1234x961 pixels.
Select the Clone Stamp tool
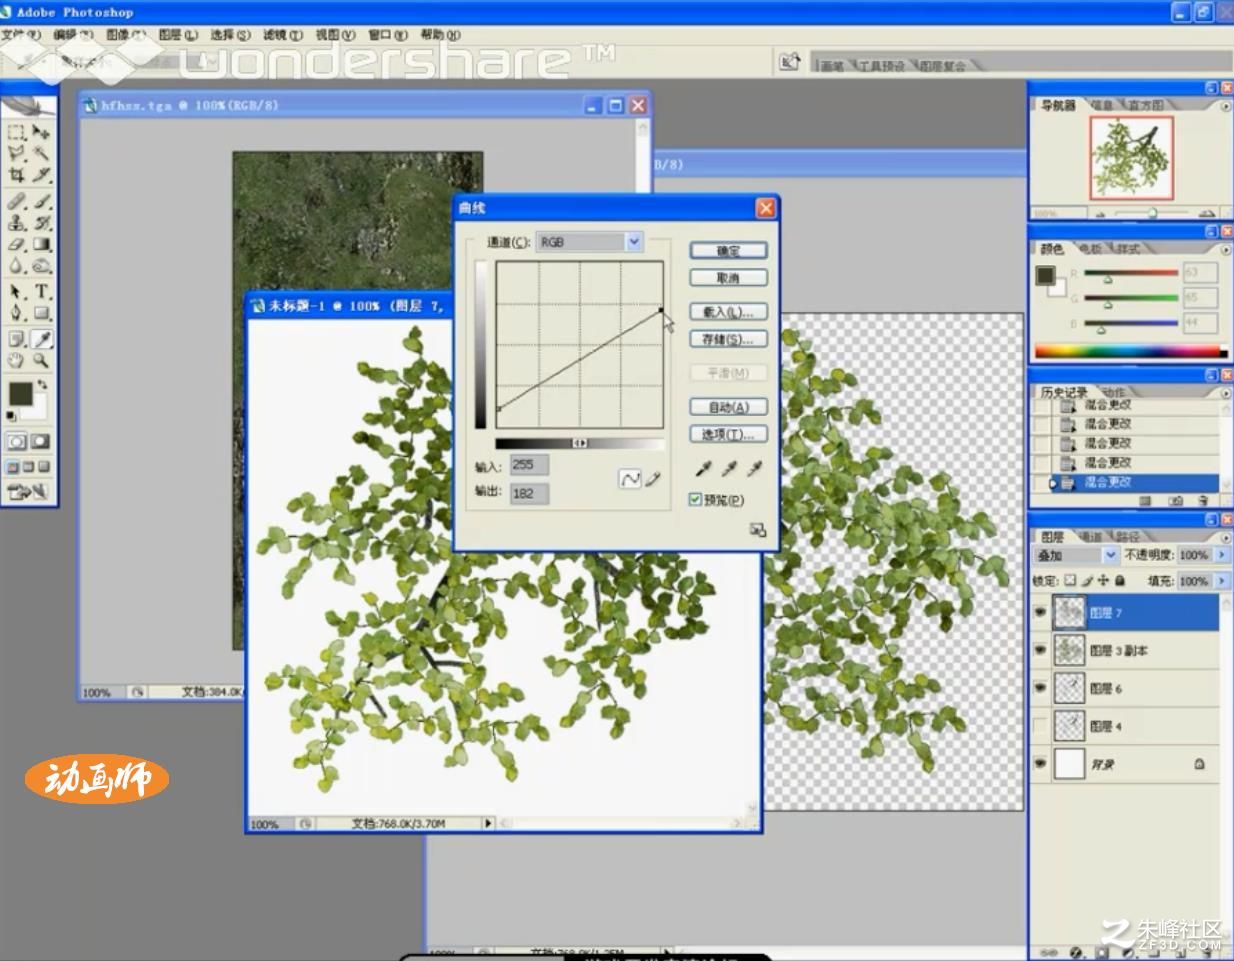[17, 222]
